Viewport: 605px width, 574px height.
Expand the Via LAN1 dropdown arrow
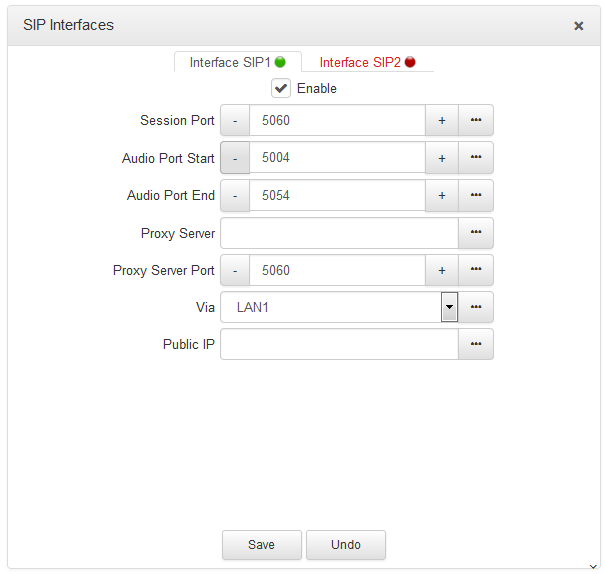(x=449, y=307)
